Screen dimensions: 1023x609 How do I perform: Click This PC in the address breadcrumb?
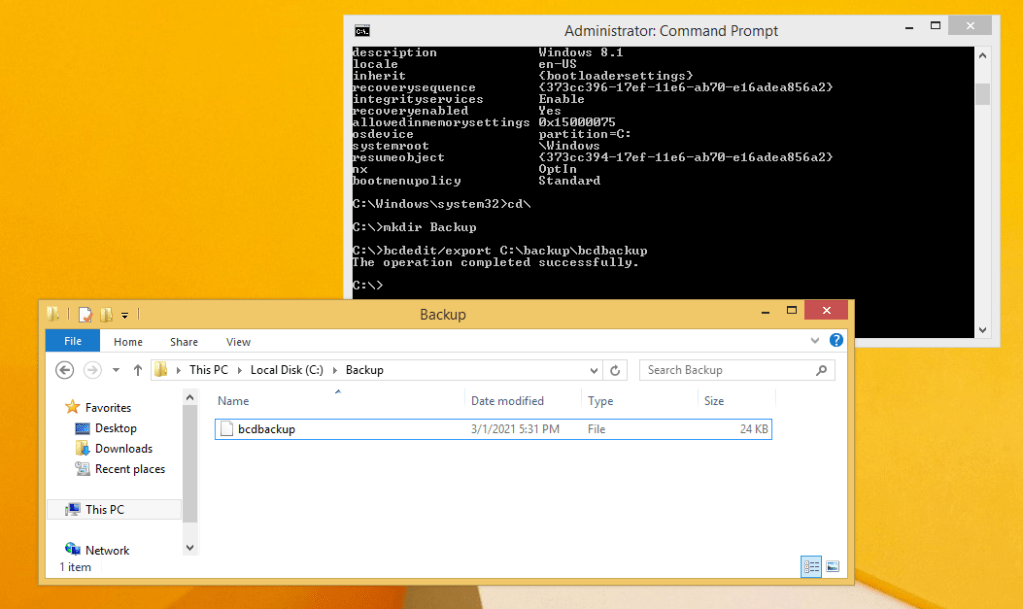point(209,370)
